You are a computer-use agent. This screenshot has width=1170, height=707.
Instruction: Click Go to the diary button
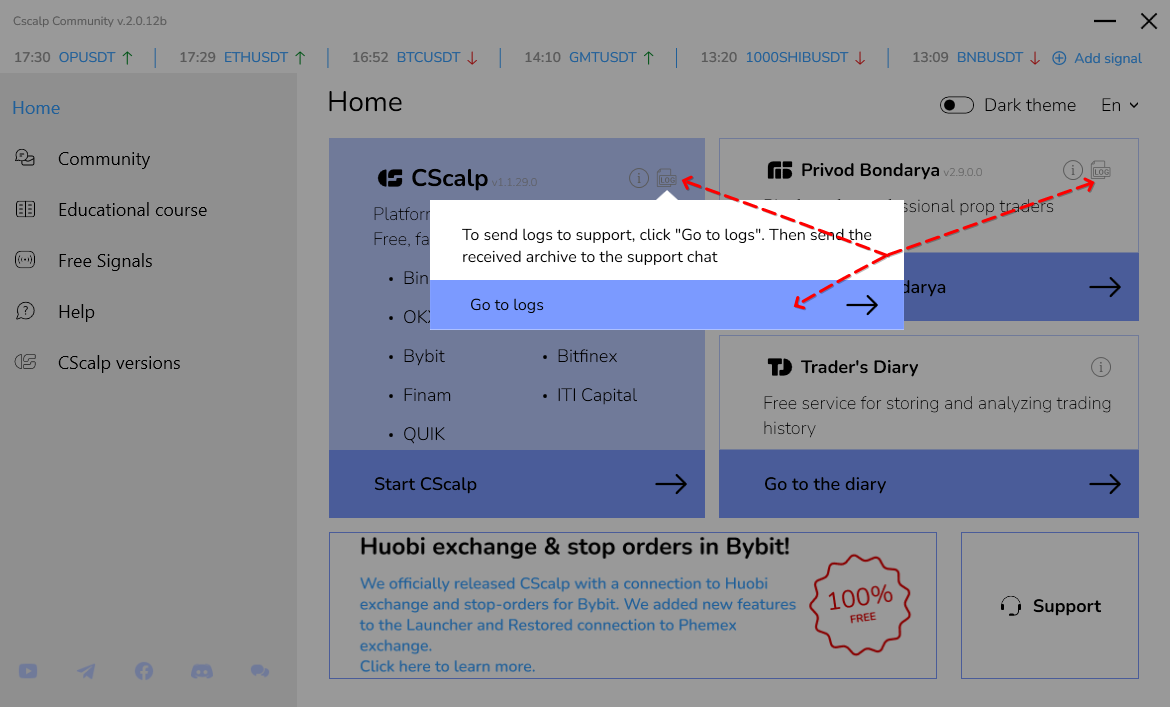928,484
